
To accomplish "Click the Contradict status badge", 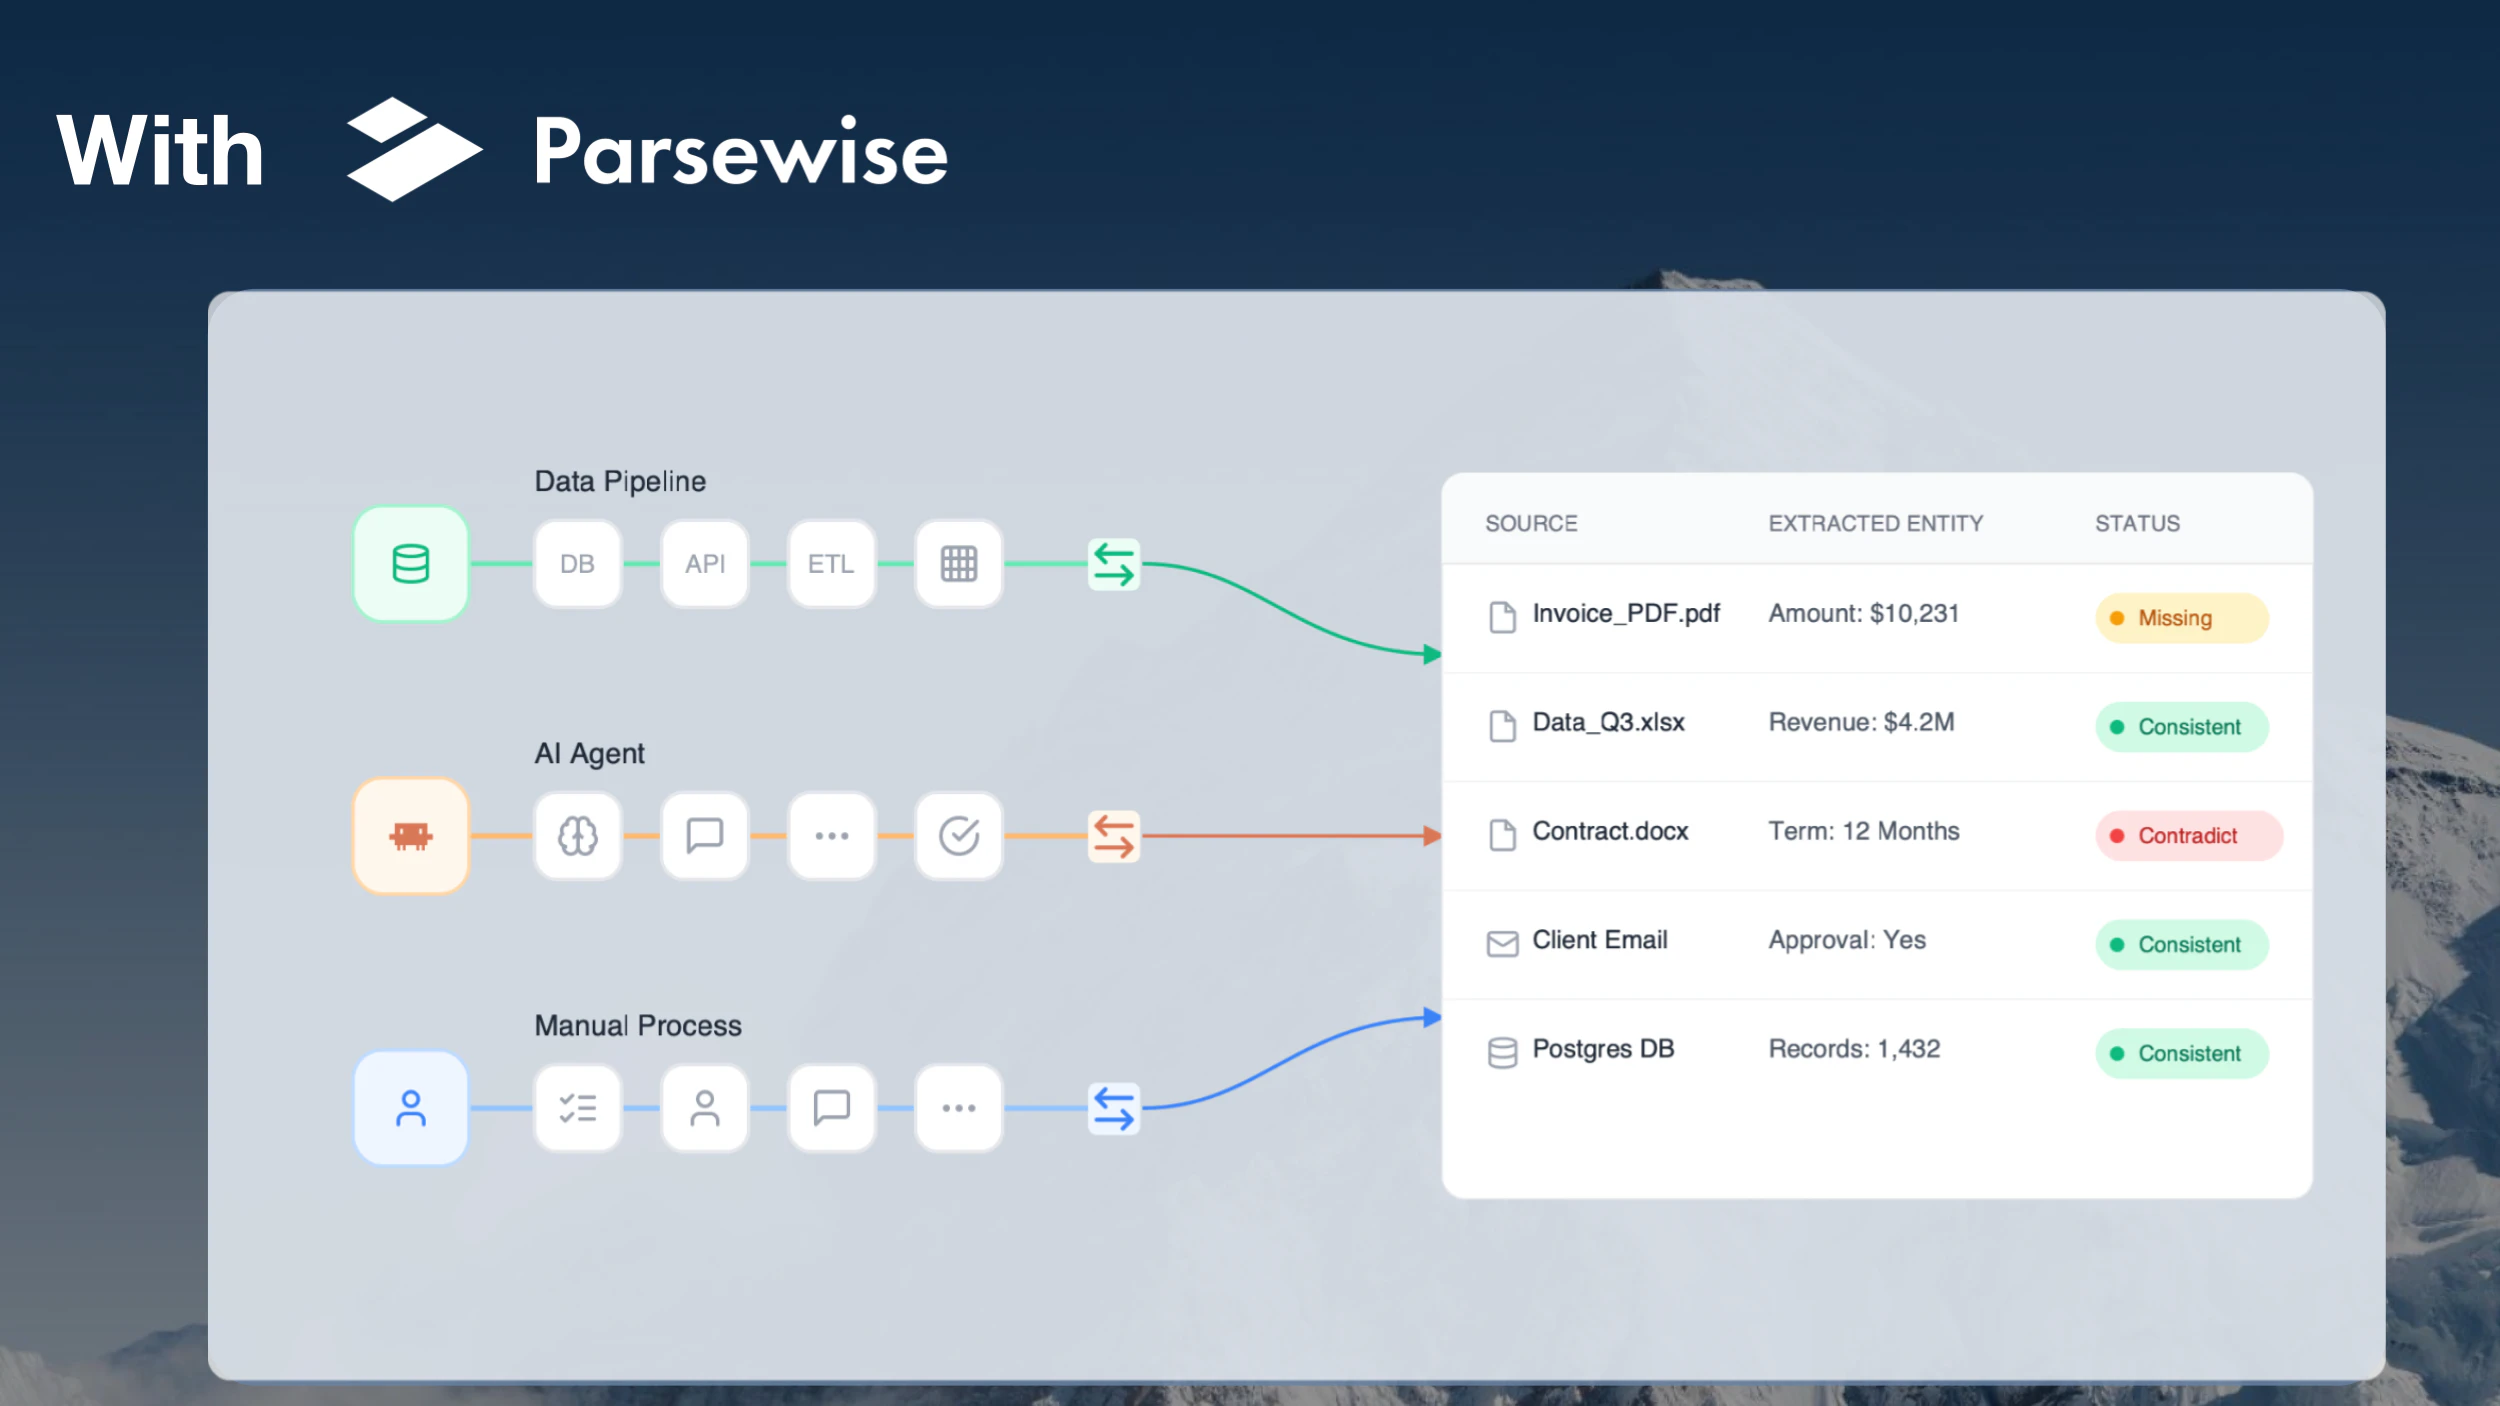I will 2188,836.
